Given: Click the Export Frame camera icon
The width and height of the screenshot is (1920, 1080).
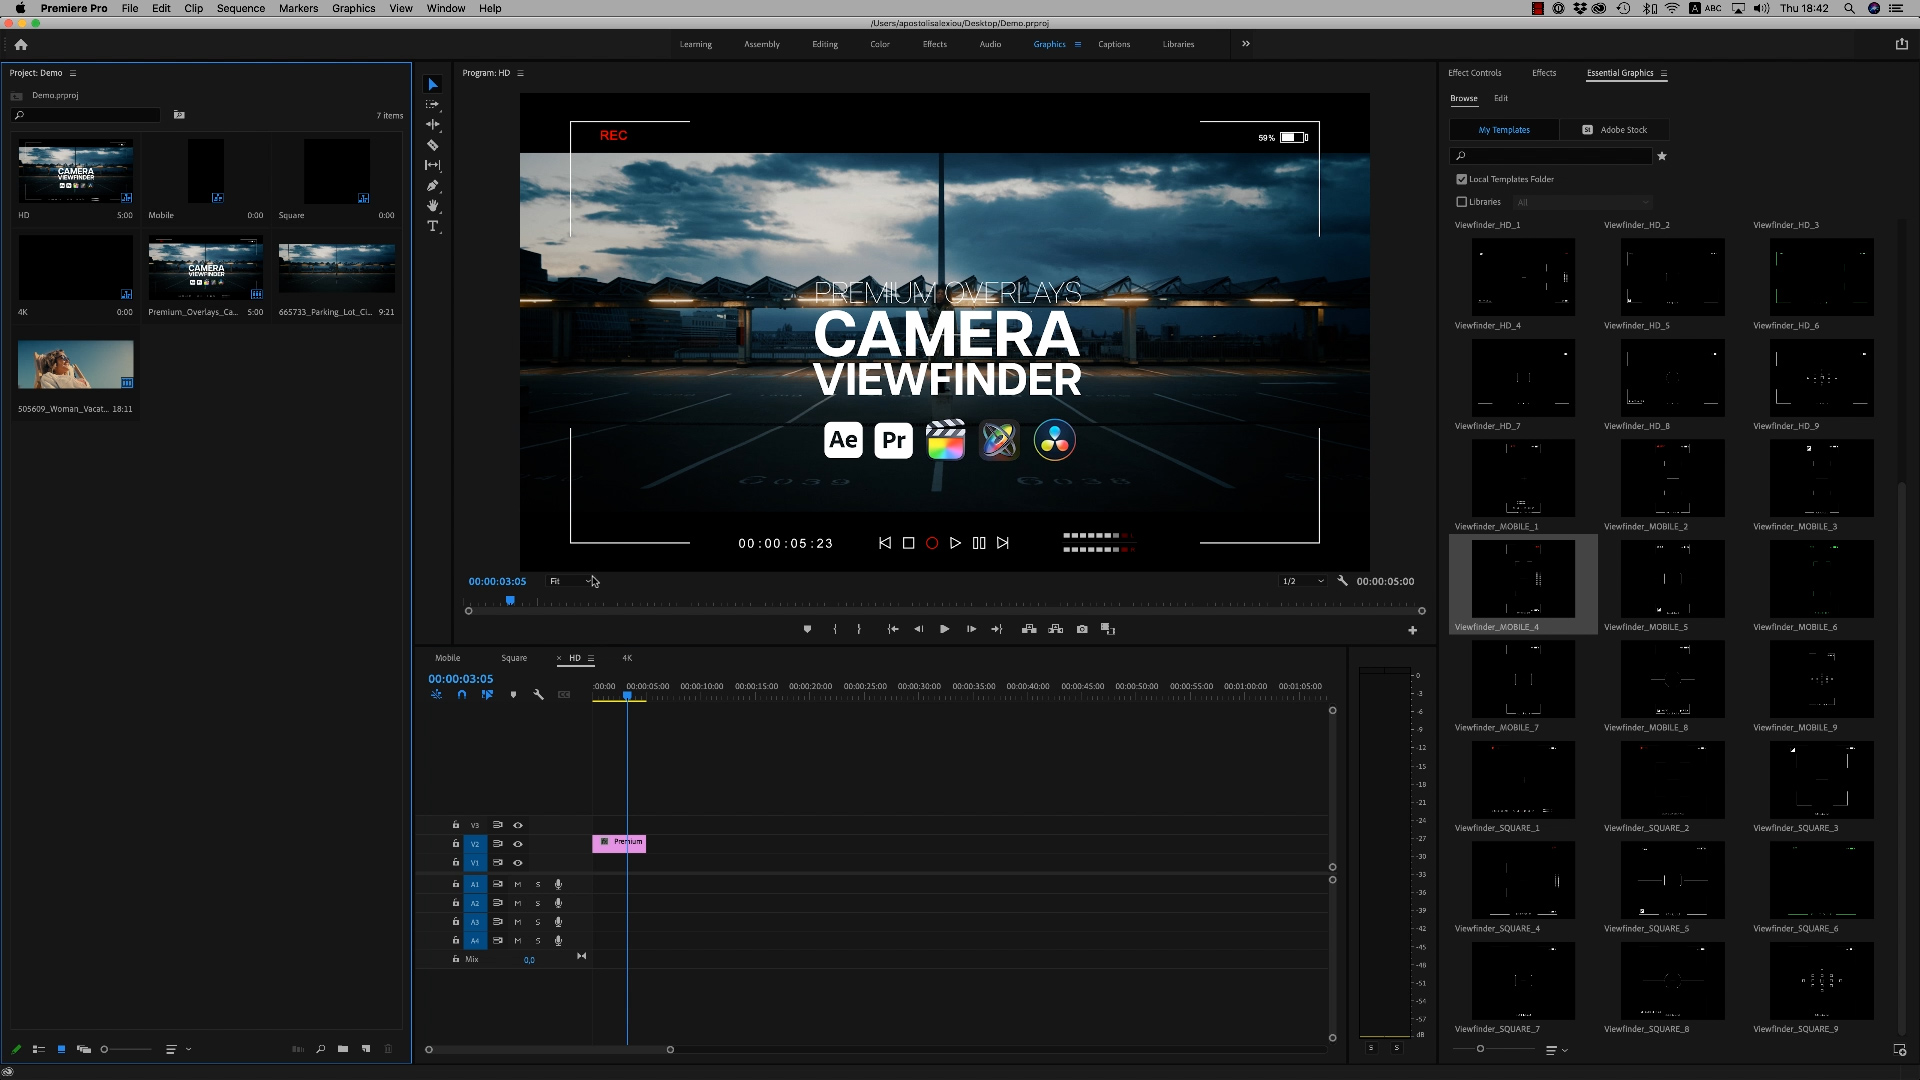Looking at the screenshot, I should pos(1082,629).
